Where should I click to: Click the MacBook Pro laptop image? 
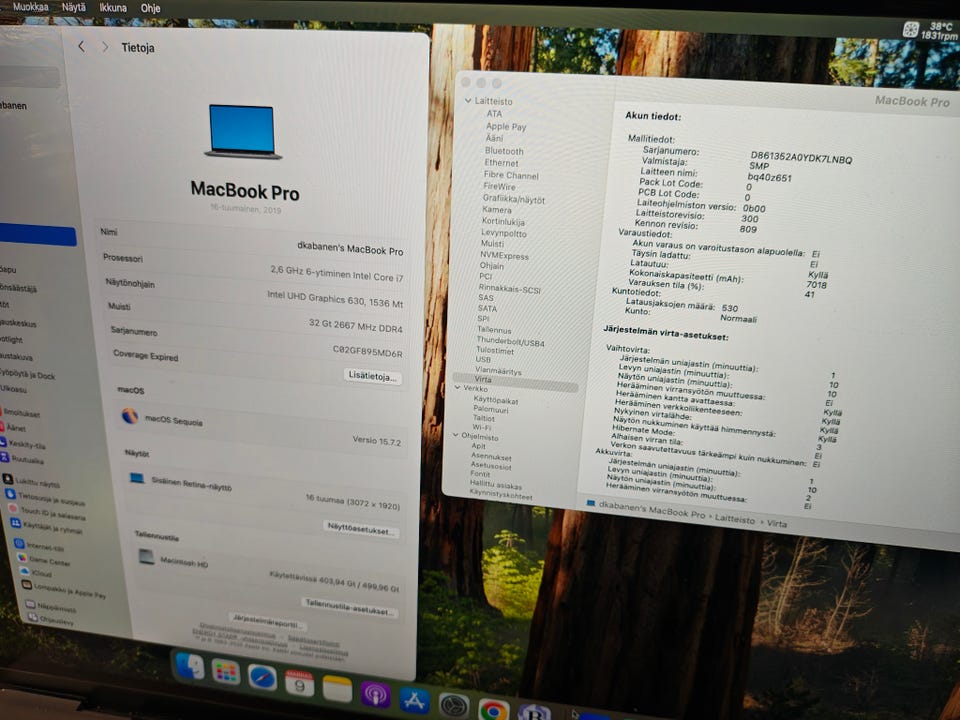(242, 132)
